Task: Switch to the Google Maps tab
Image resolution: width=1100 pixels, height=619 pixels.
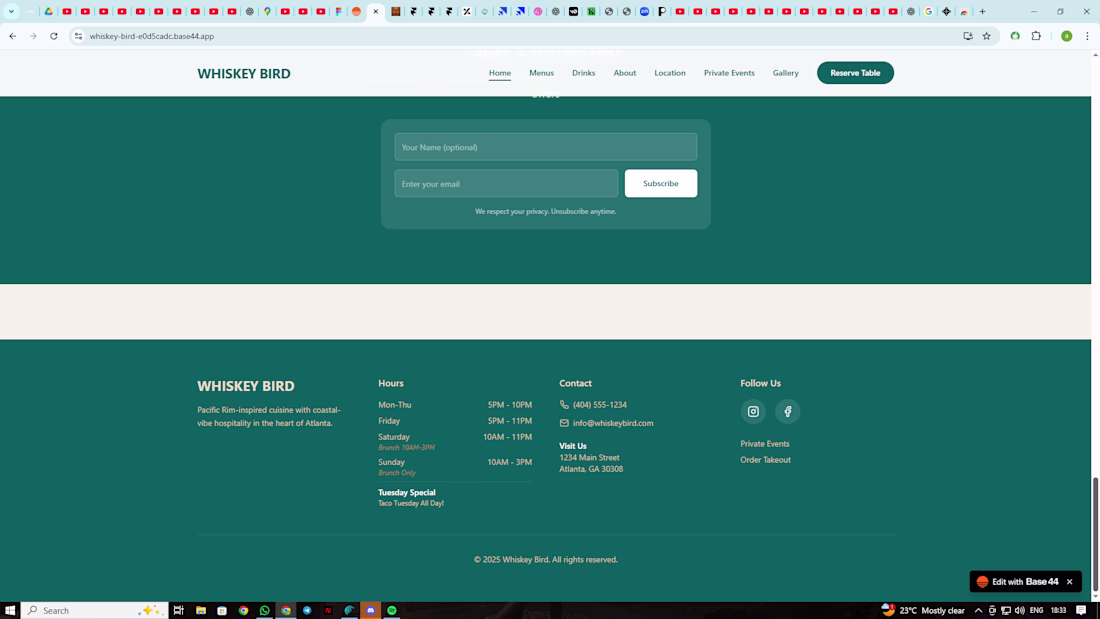Action: (267, 11)
